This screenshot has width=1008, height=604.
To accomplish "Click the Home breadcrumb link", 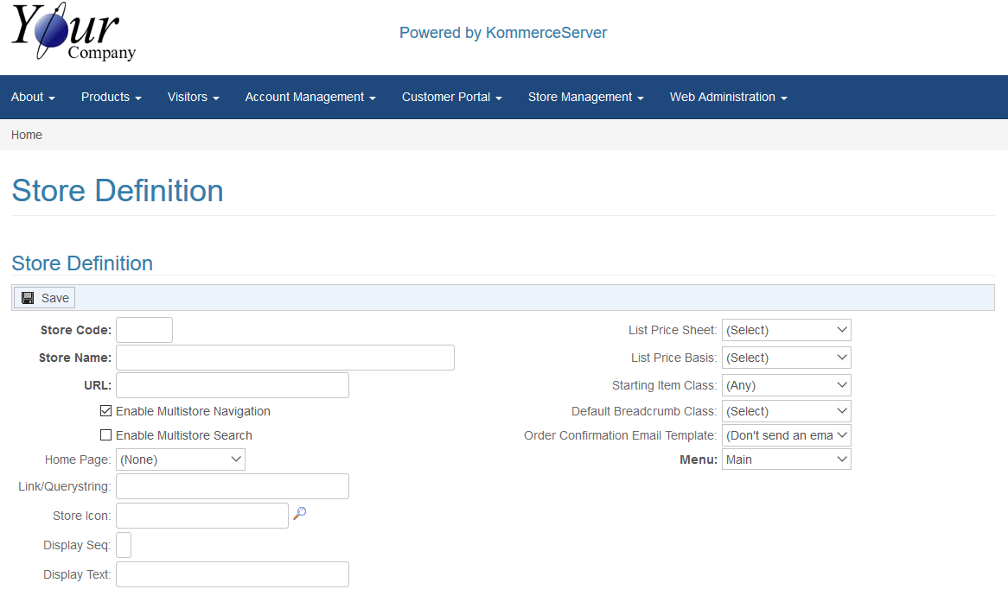I will [x=27, y=135].
